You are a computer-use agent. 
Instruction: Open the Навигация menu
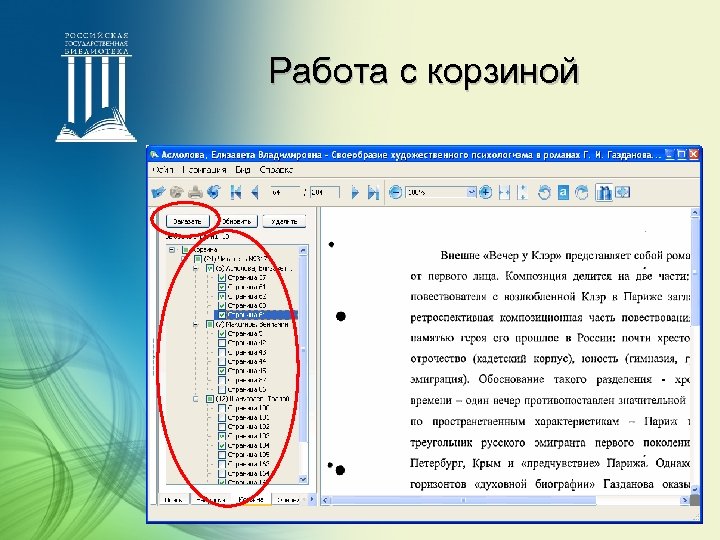point(204,170)
